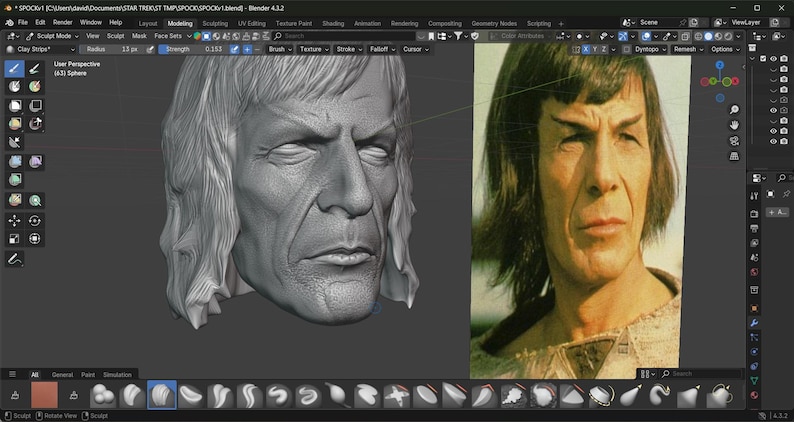Screen dimensions: 794x422
Task: Select the Edit Face Set tool
Action: (14, 201)
